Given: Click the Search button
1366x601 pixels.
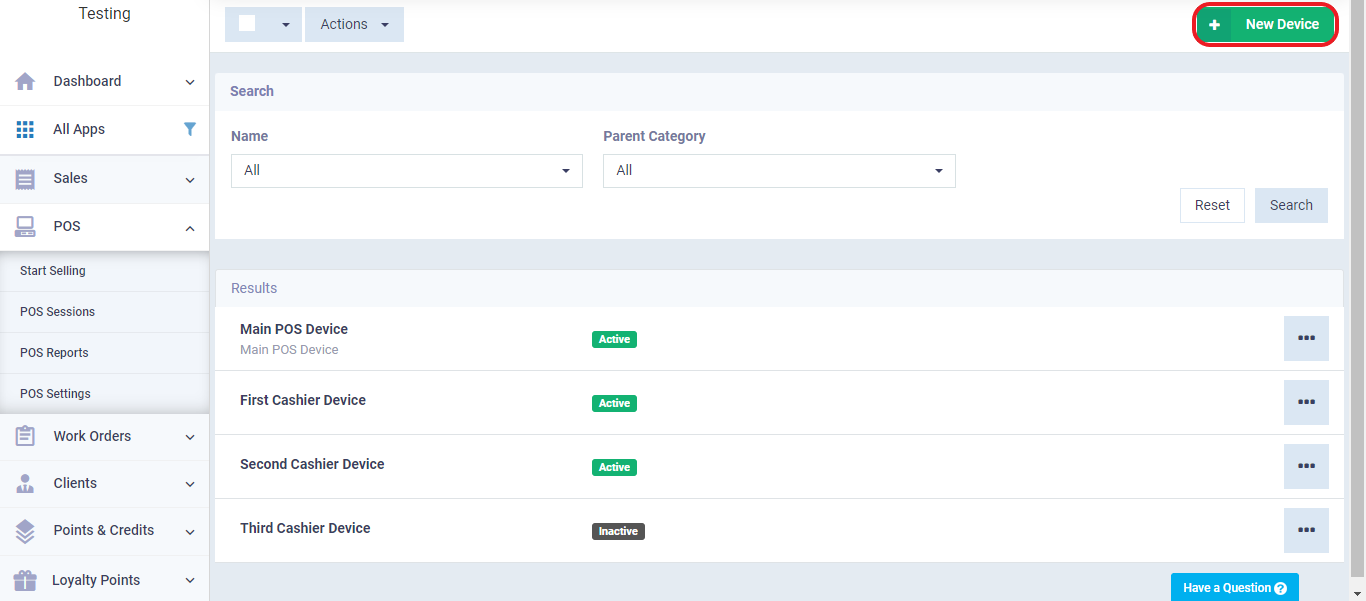Looking at the screenshot, I should click(1291, 205).
